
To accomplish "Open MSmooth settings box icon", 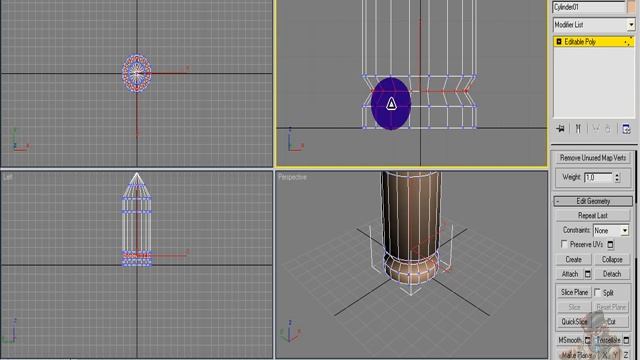I will click(x=587, y=340).
